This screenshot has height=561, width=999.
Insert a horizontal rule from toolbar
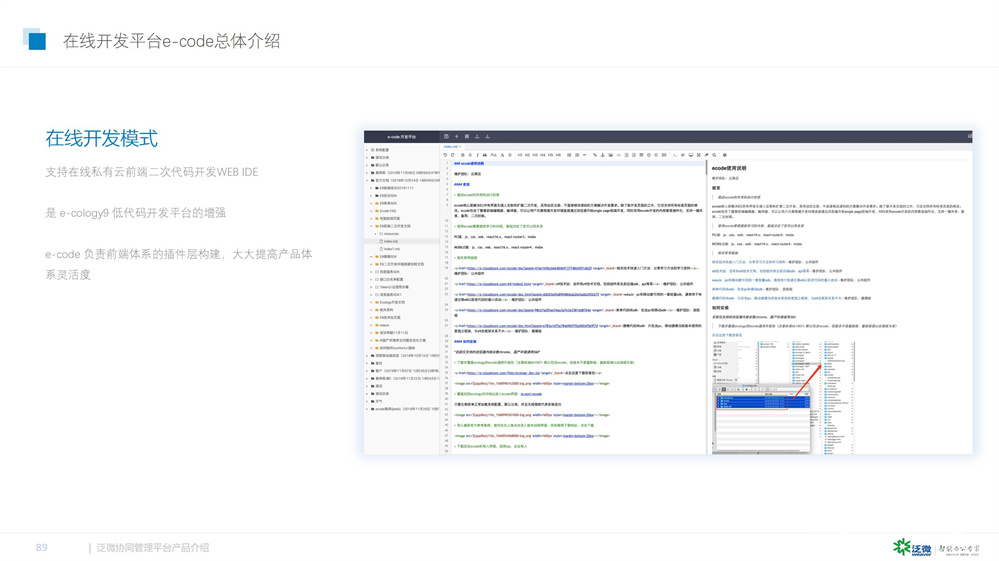(584, 155)
